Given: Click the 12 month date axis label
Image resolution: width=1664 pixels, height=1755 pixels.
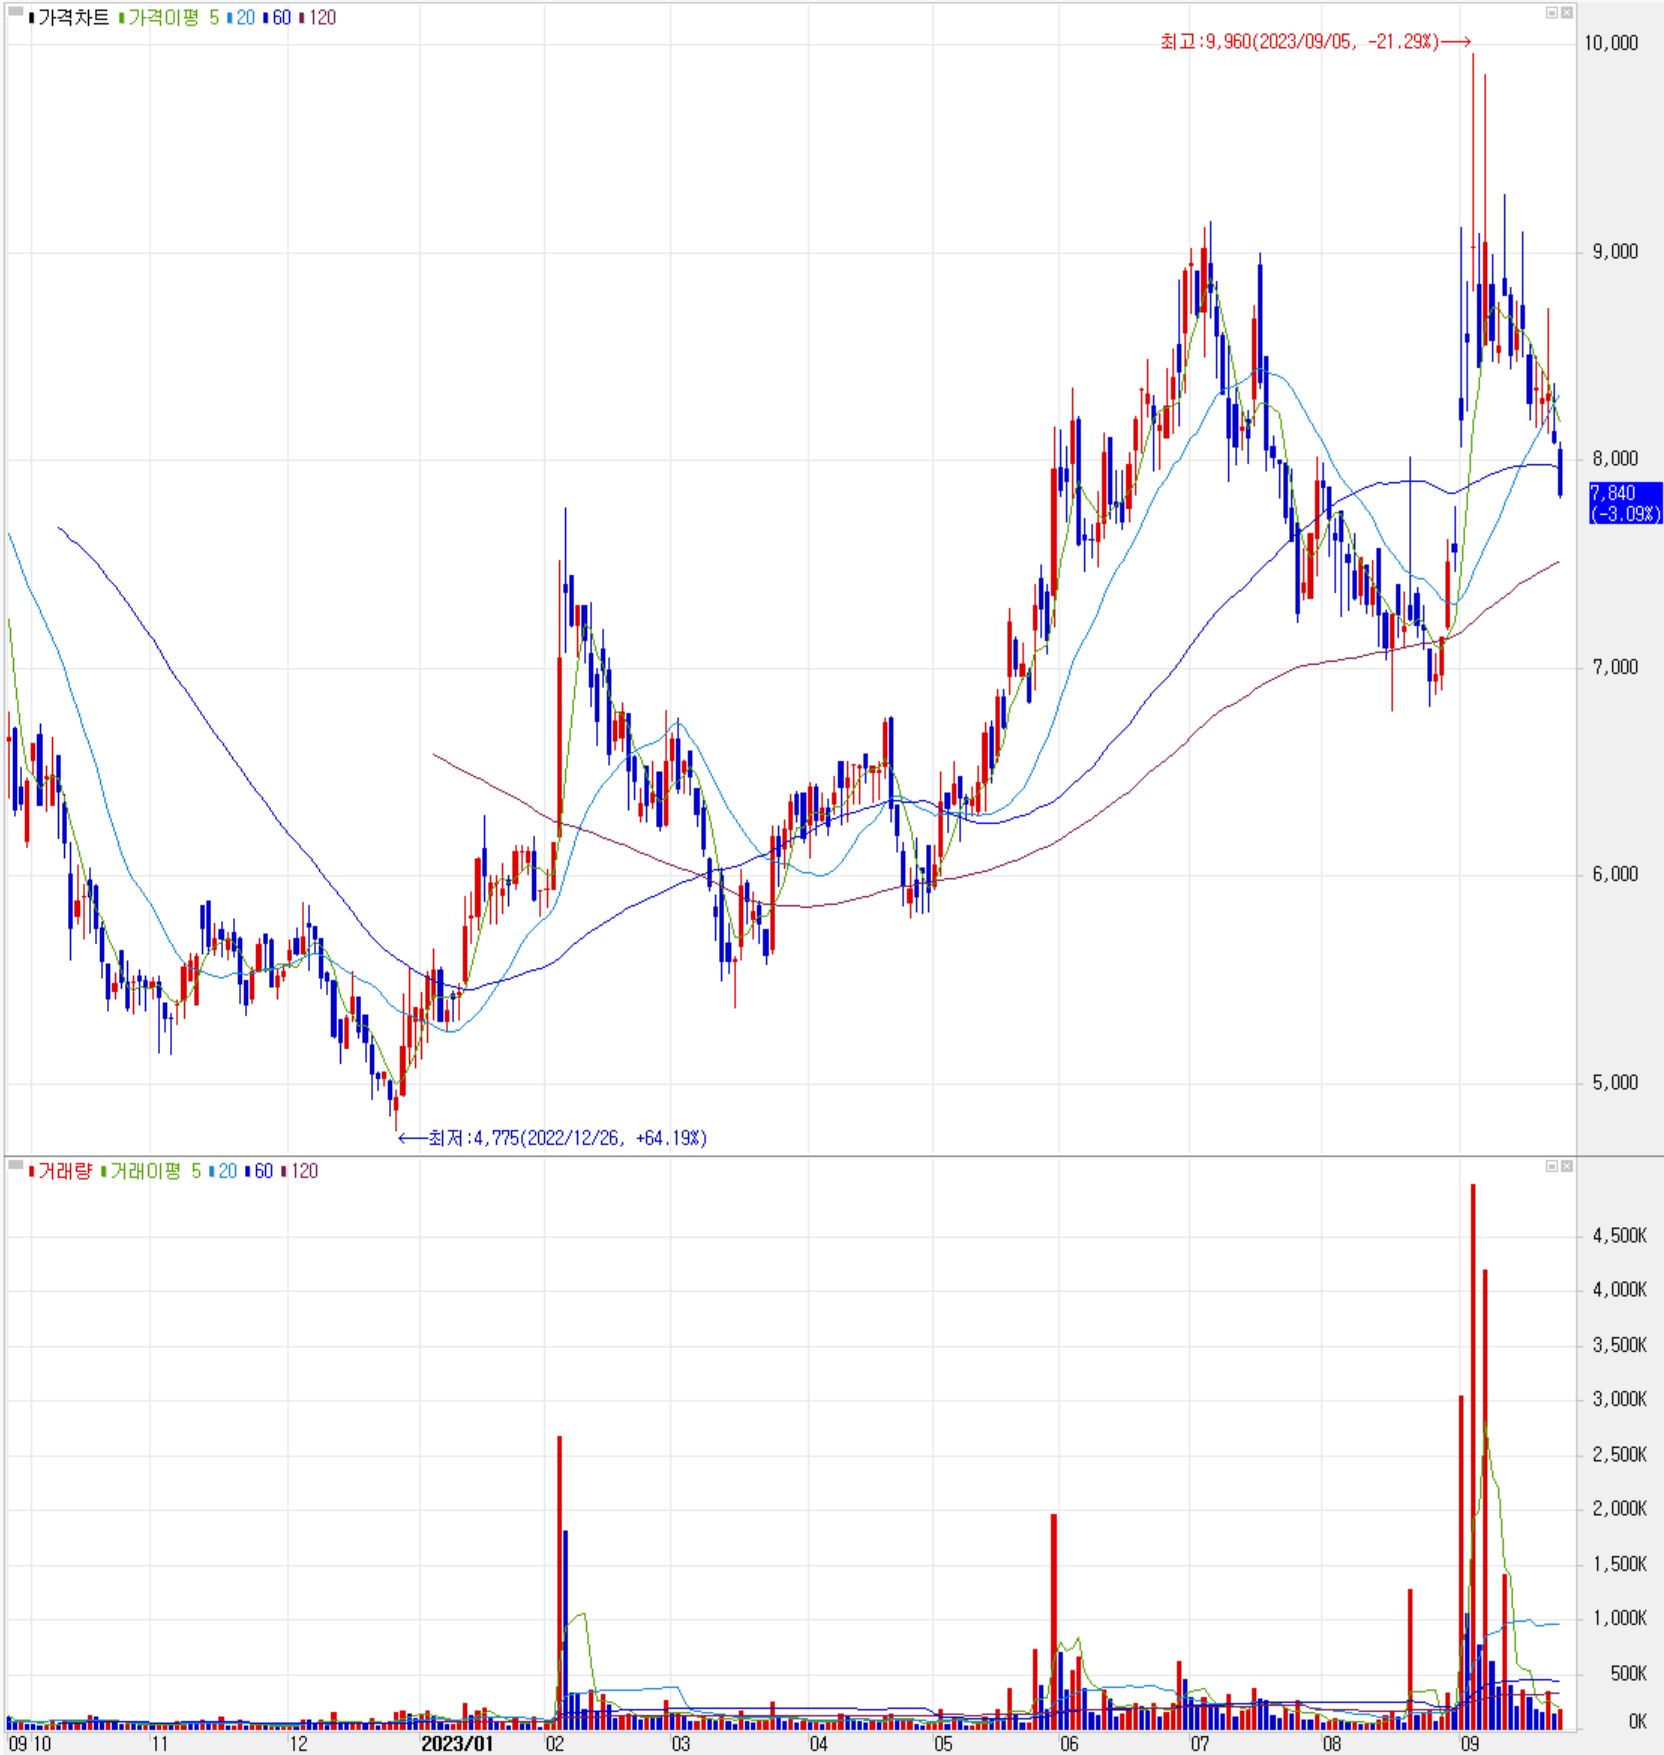Looking at the screenshot, I should point(298,1744).
